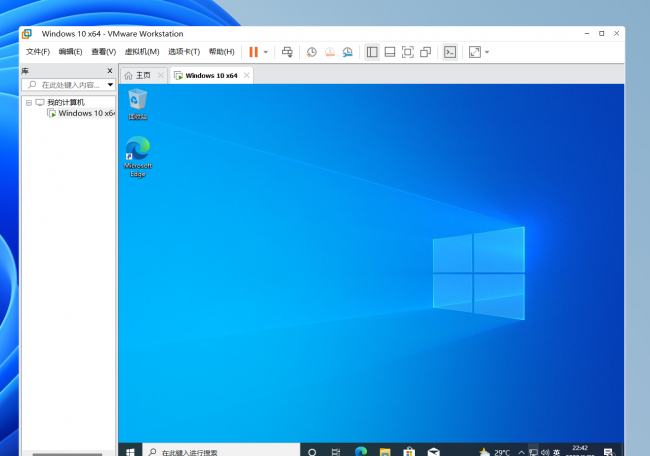Click the stretch guest display icon
650x456 pixels.
pos(475,52)
